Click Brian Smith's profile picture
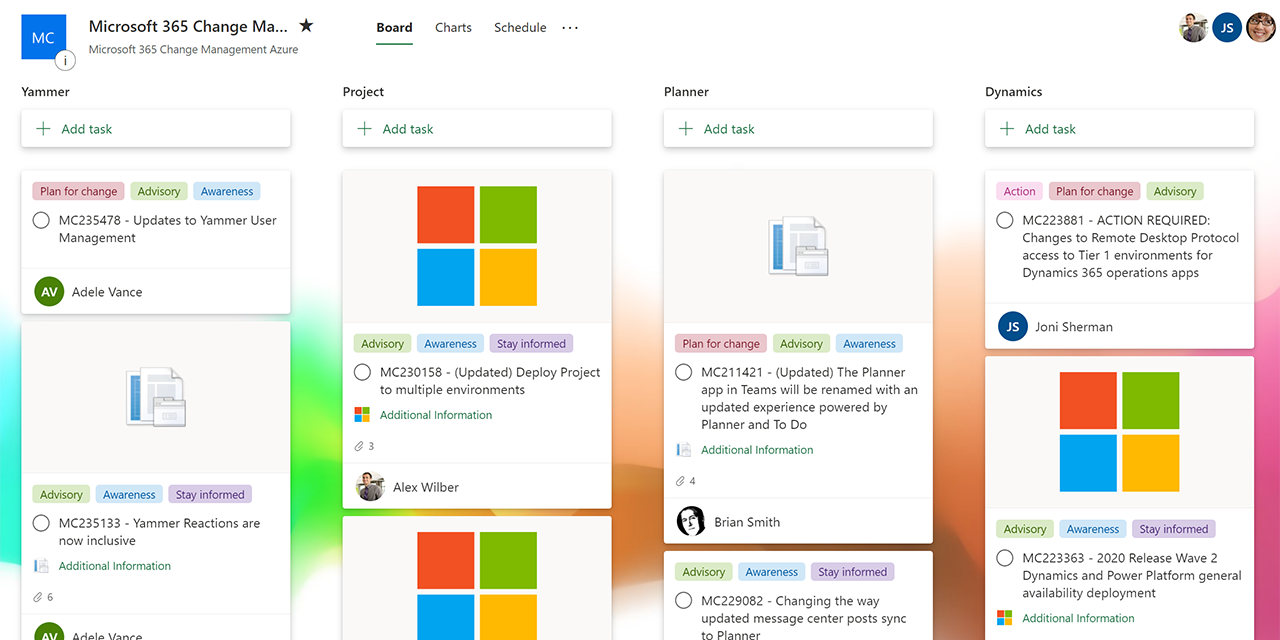This screenshot has width=1280, height=640. (691, 521)
